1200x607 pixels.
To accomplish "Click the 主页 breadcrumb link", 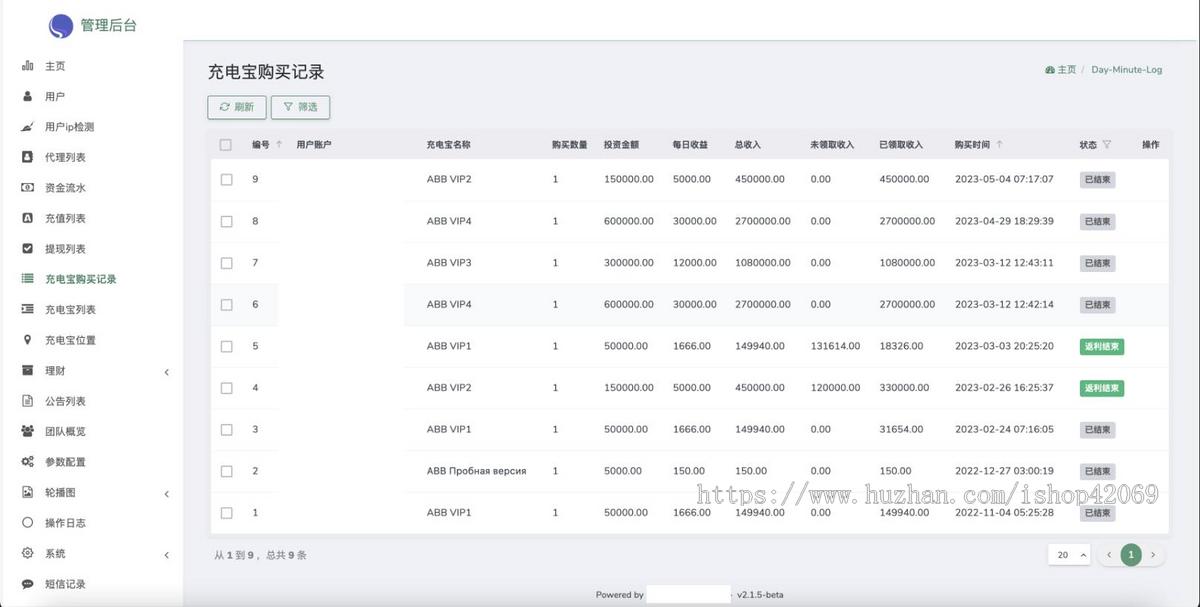I will [1061, 70].
